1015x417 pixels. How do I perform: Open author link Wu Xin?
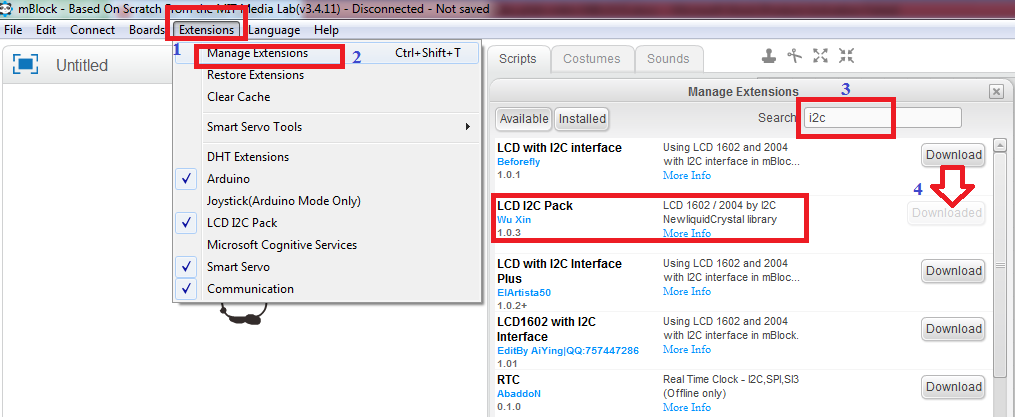[514, 220]
